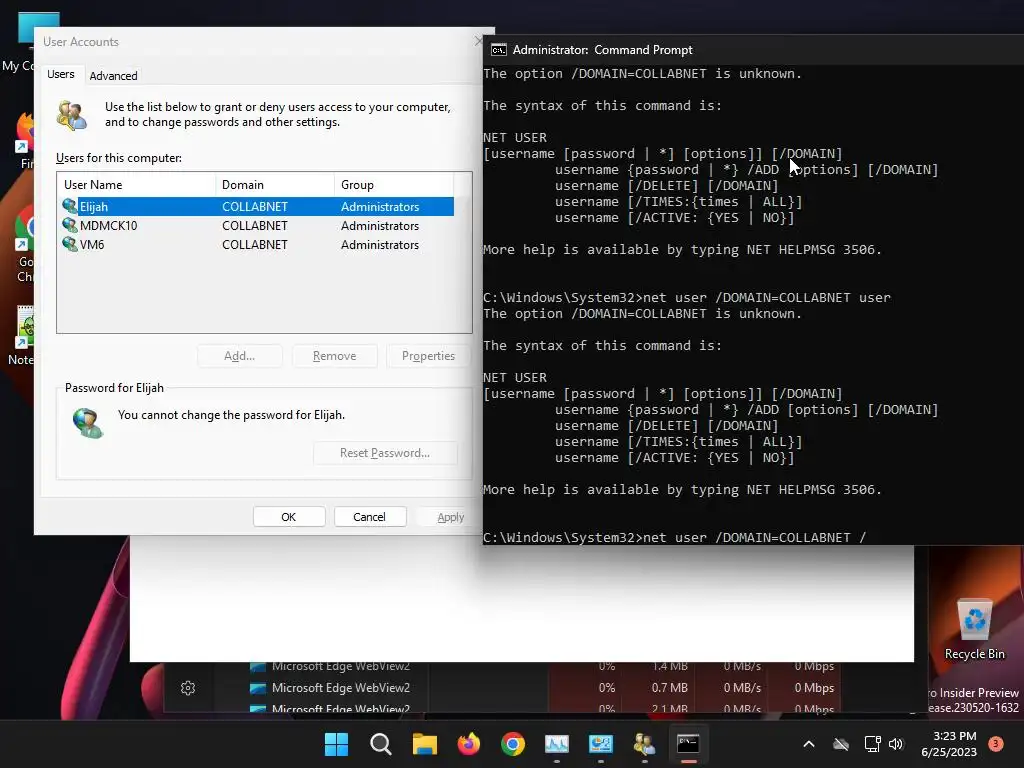Image resolution: width=1024 pixels, height=768 pixels.
Task: Click the MDMCK10 user icon in list
Action: (70, 225)
